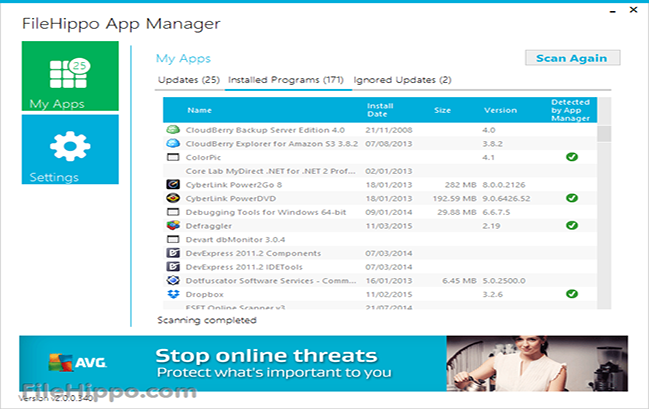
Task: Click install date 21/11/2008
Action: point(389,130)
